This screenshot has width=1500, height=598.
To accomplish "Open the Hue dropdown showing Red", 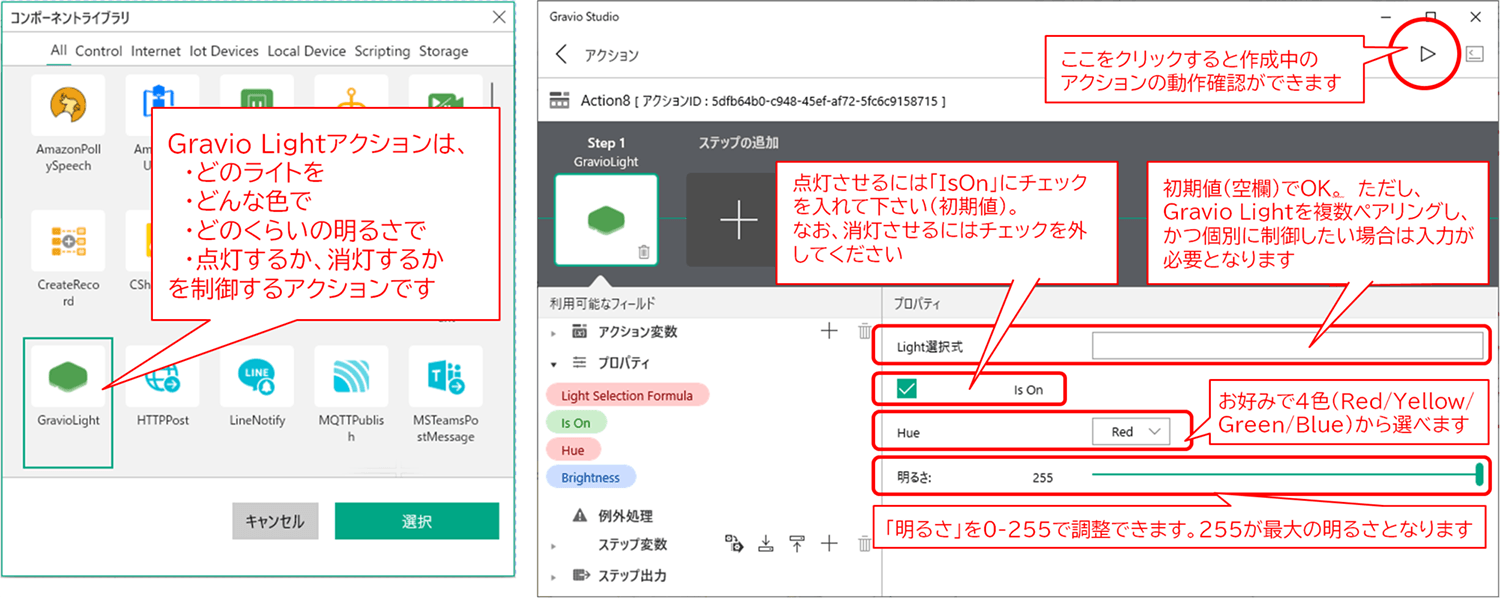I will (x=1130, y=432).
